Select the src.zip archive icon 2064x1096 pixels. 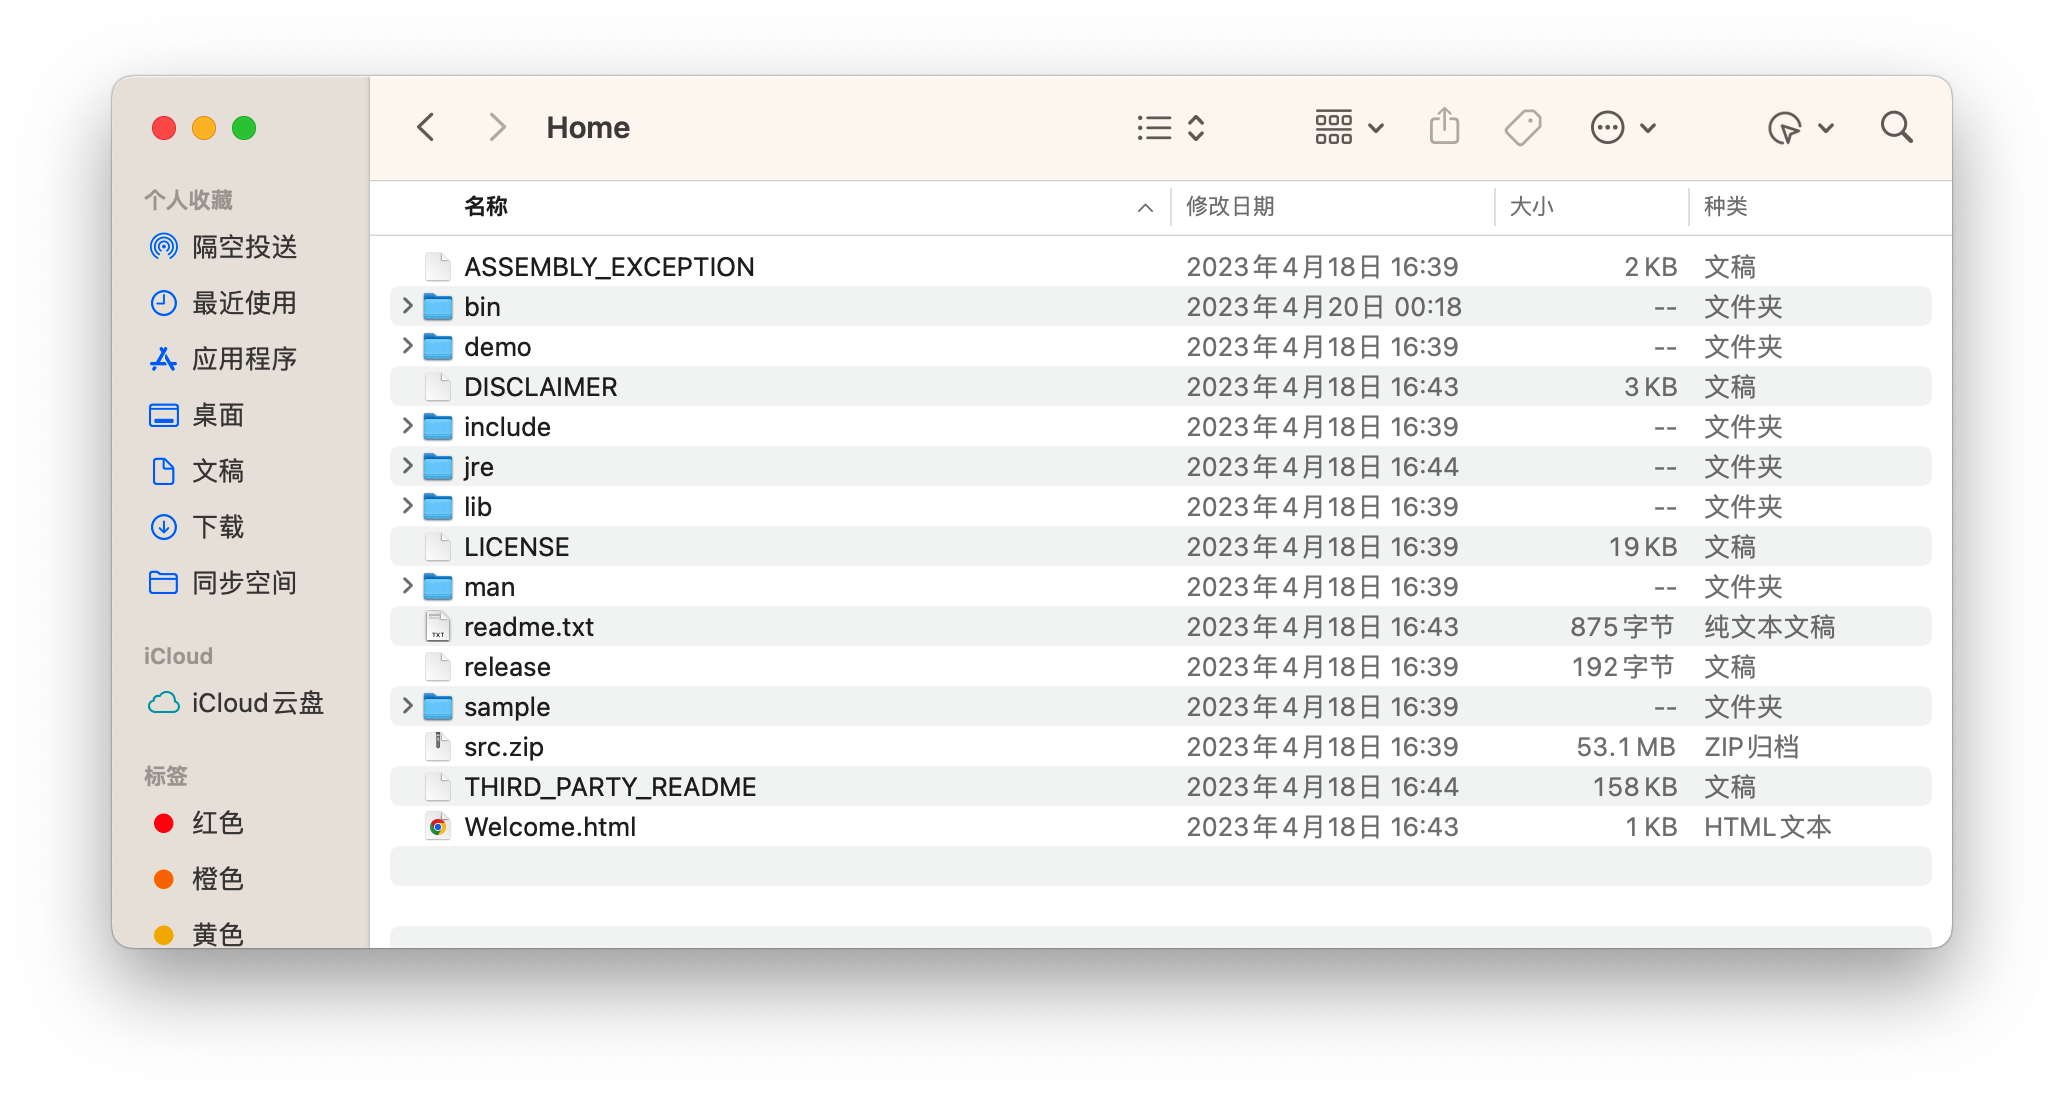click(438, 746)
